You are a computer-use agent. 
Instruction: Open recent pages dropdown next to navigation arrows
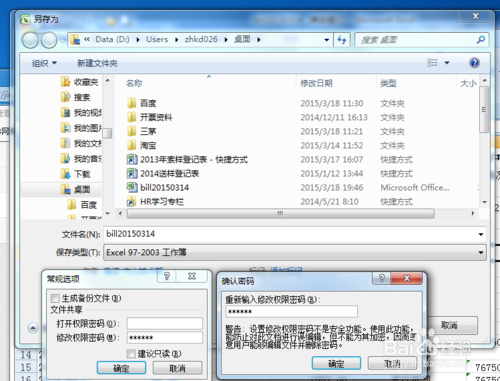(62, 40)
